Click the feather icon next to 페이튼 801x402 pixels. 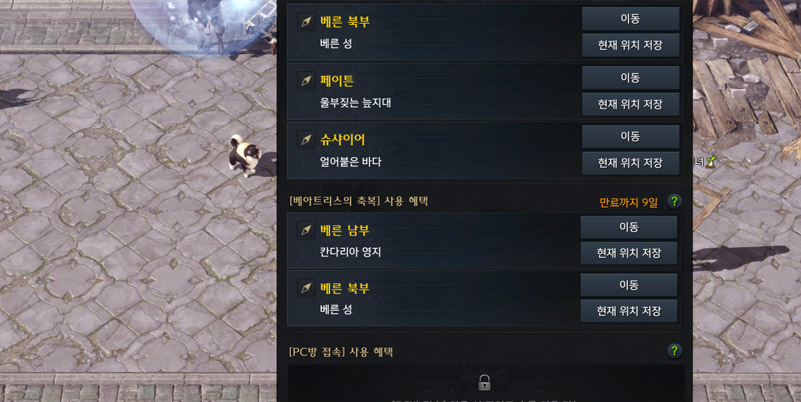pos(306,81)
